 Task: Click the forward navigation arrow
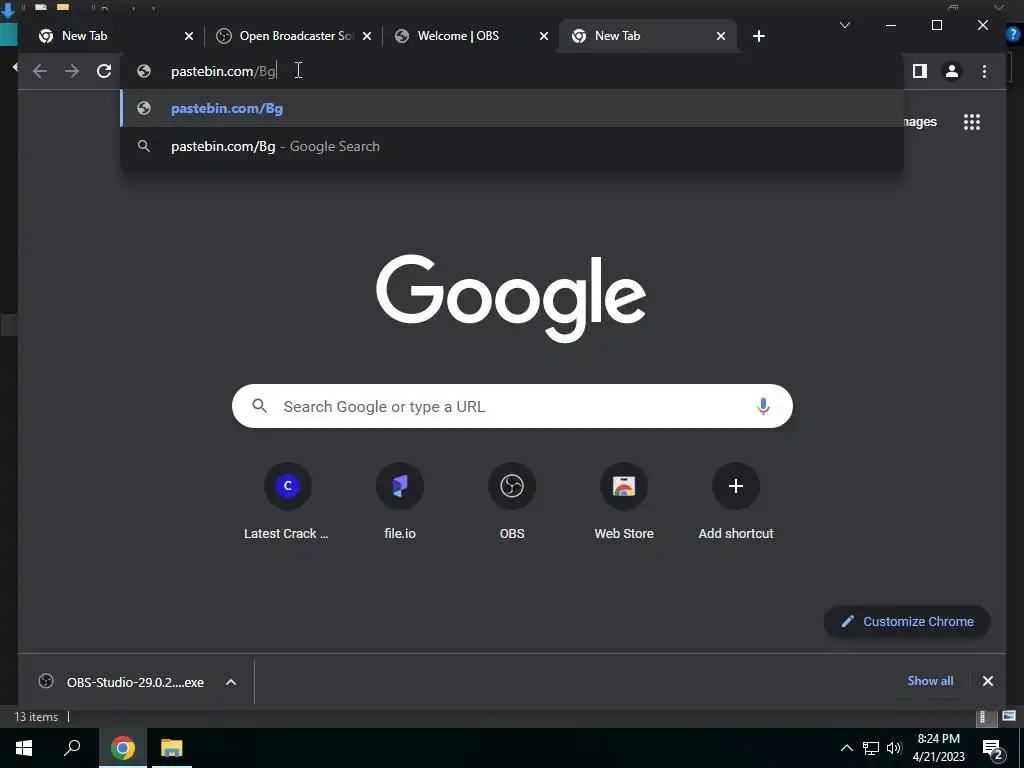pyautogui.click(x=72, y=71)
